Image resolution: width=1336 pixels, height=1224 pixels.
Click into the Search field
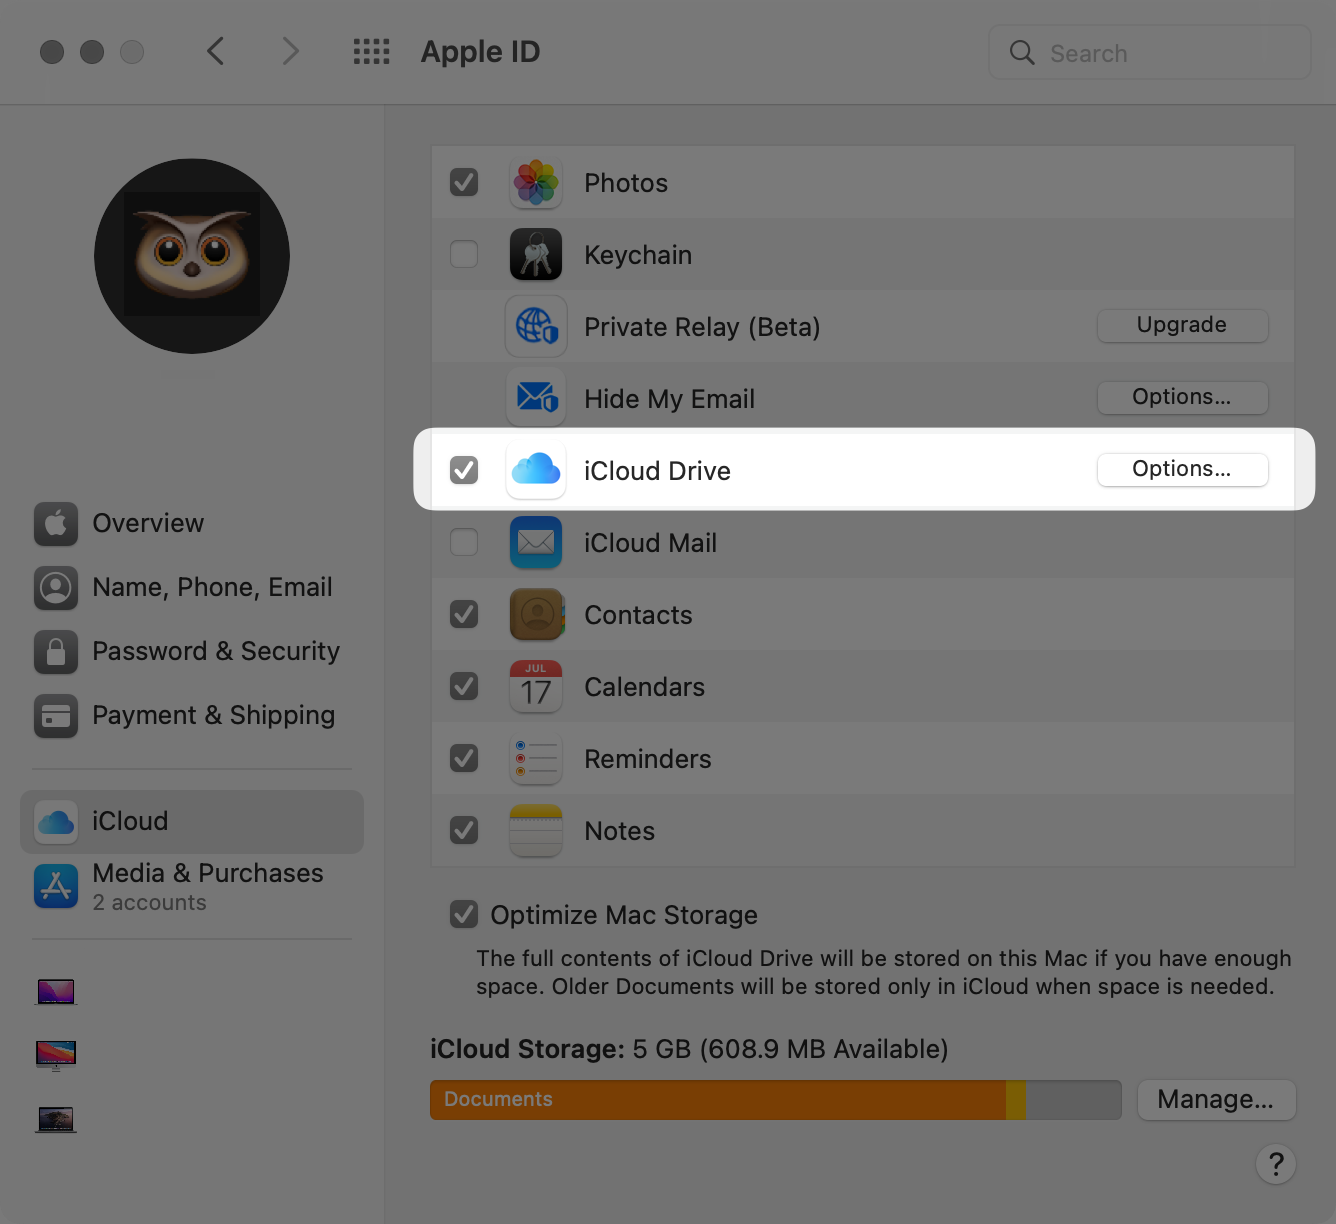pos(1150,53)
